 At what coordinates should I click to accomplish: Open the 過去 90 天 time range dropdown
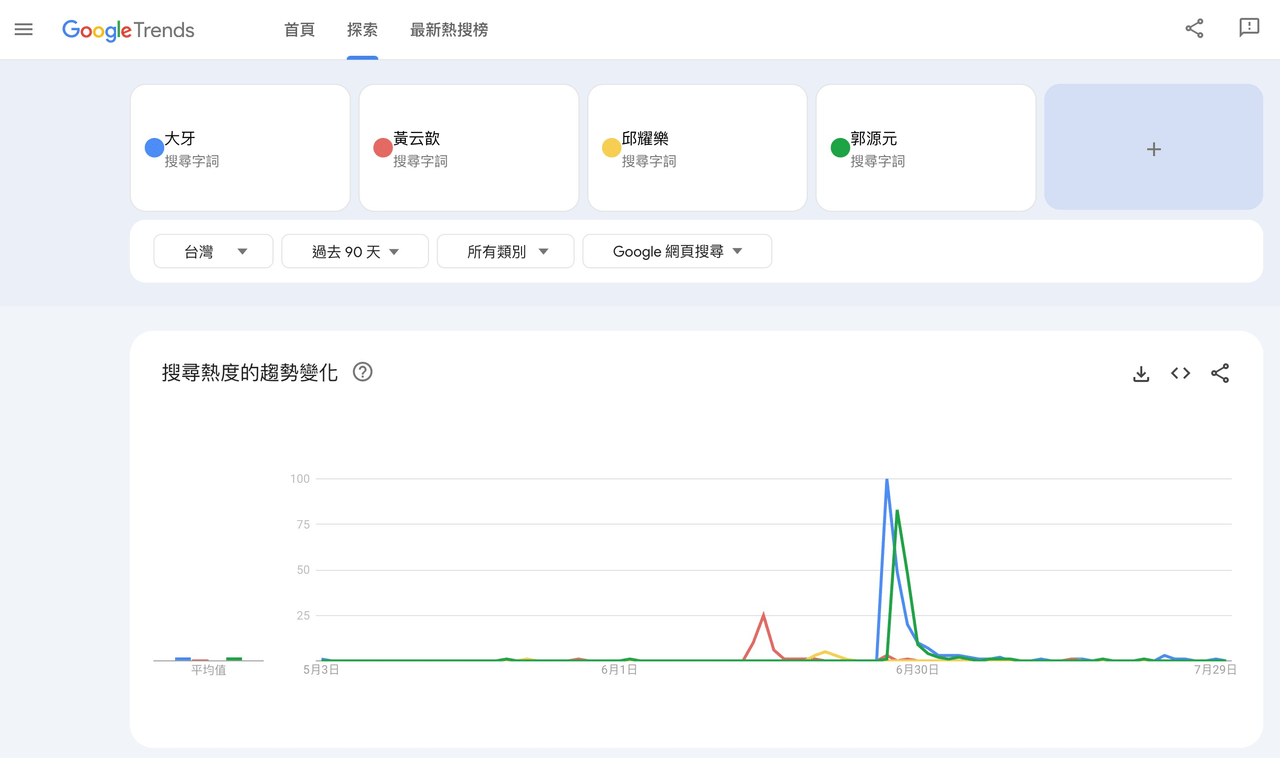pyautogui.click(x=355, y=252)
